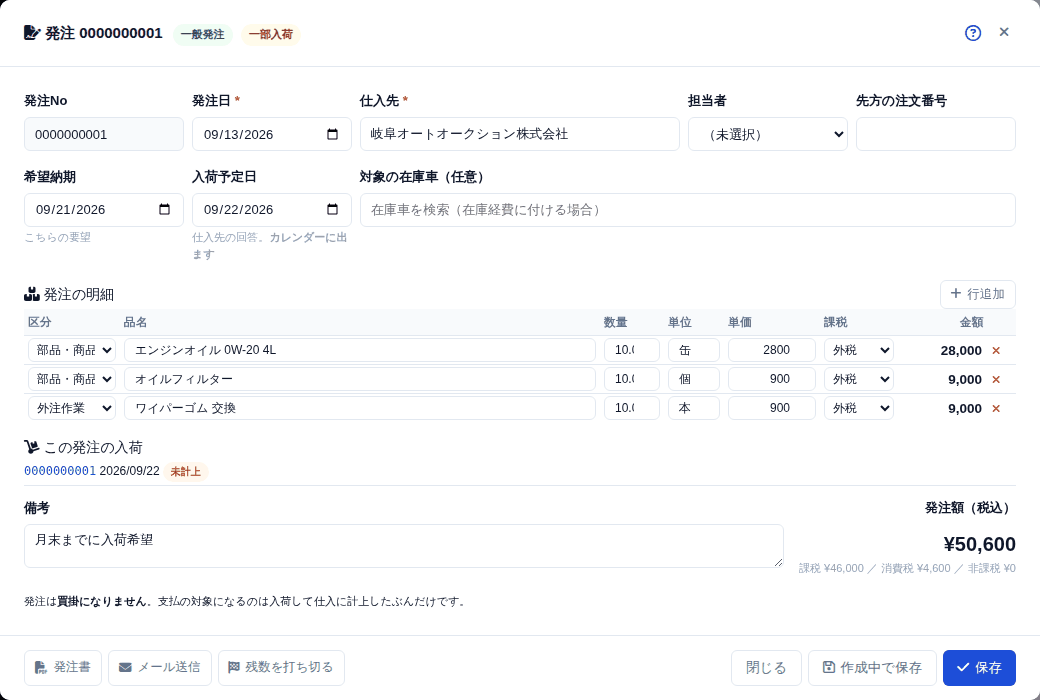
Task: Open calendar picker for 発注日
Action: [x=332, y=134]
